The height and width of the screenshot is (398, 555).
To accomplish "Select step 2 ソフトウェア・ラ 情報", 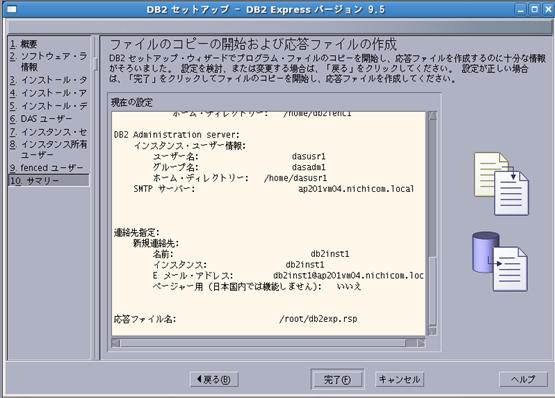I will [48, 61].
